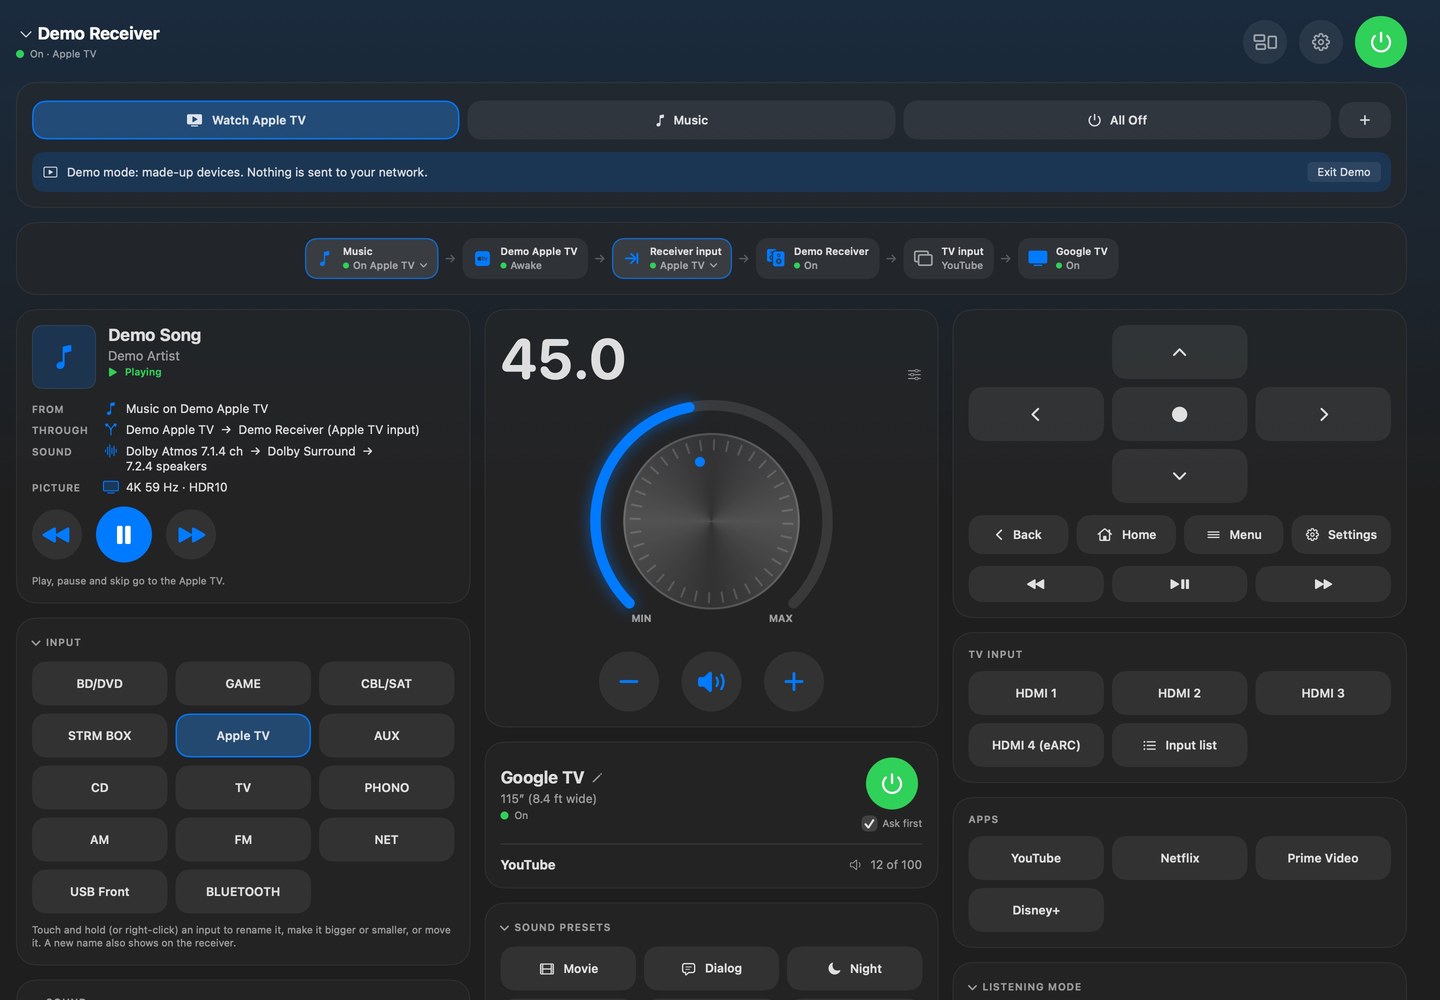Mute the receiver with speaker button
The width and height of the screenshot is (1440, 1000).
click(x=711, y=682)
